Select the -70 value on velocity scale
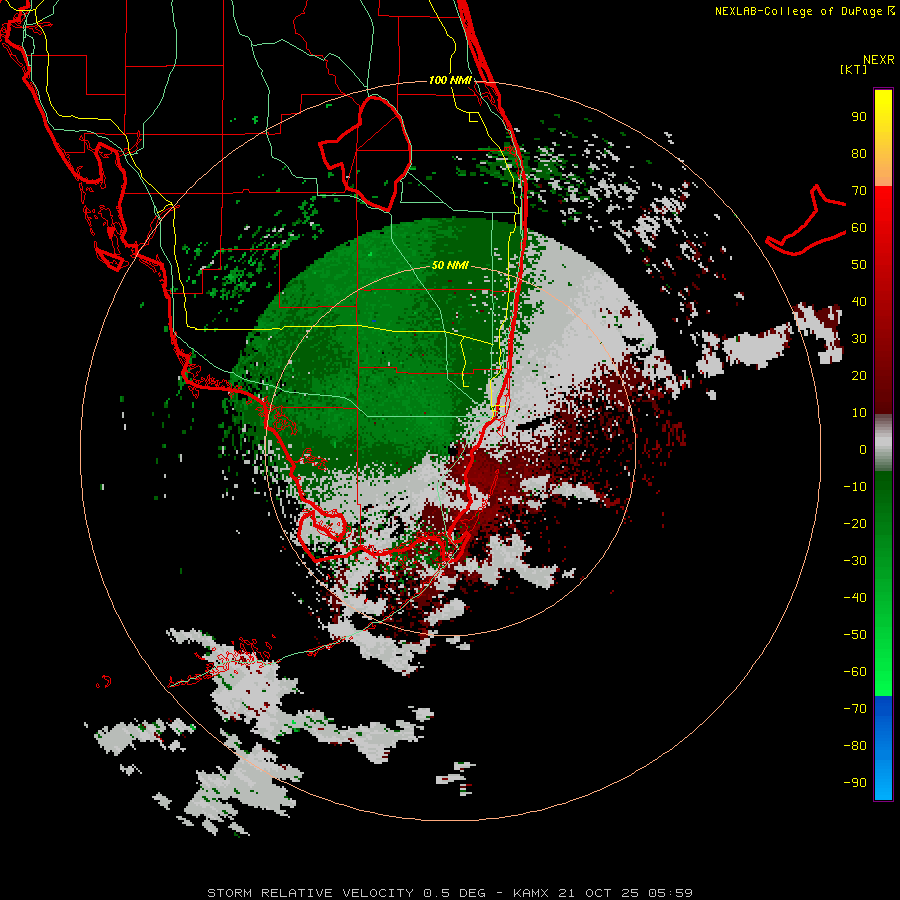900x900 pixels. point(855,708)
